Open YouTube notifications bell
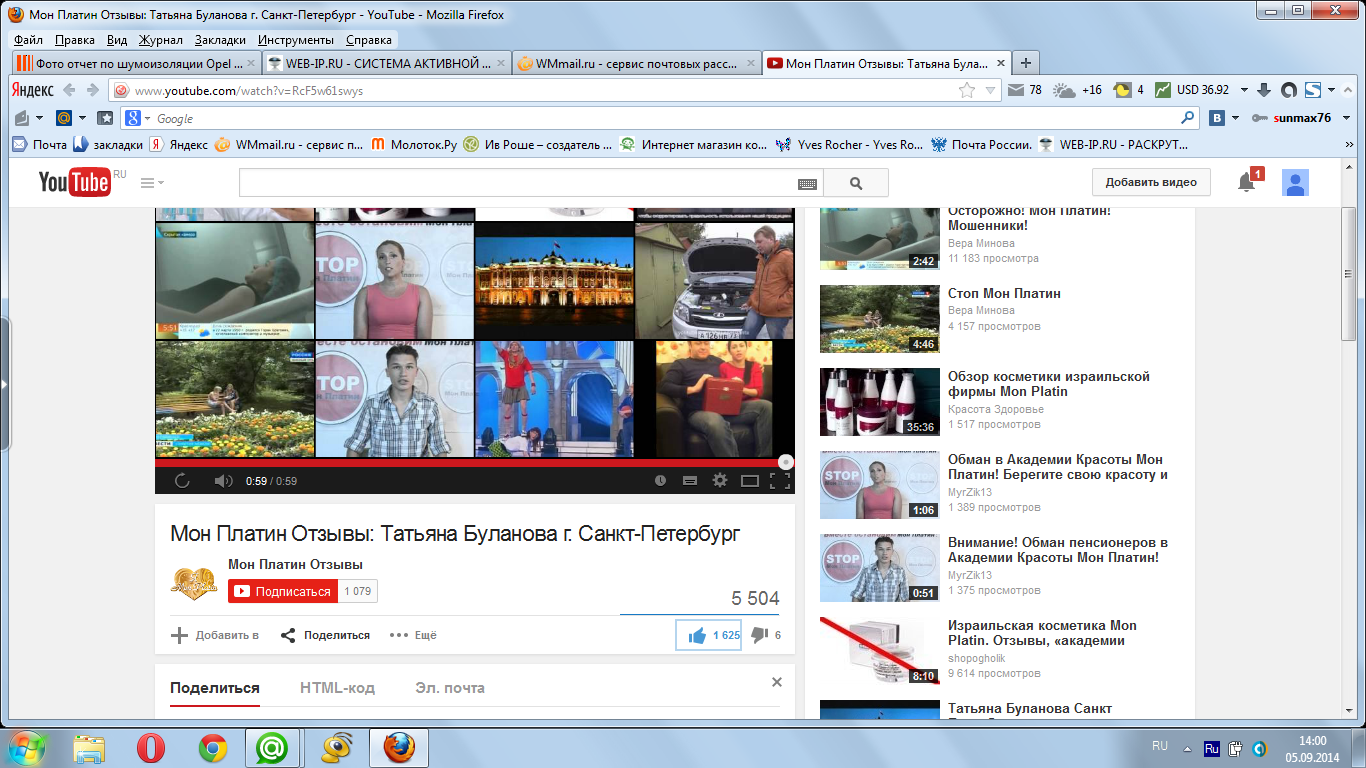Screen dimensions: 1366x768 1246,182
